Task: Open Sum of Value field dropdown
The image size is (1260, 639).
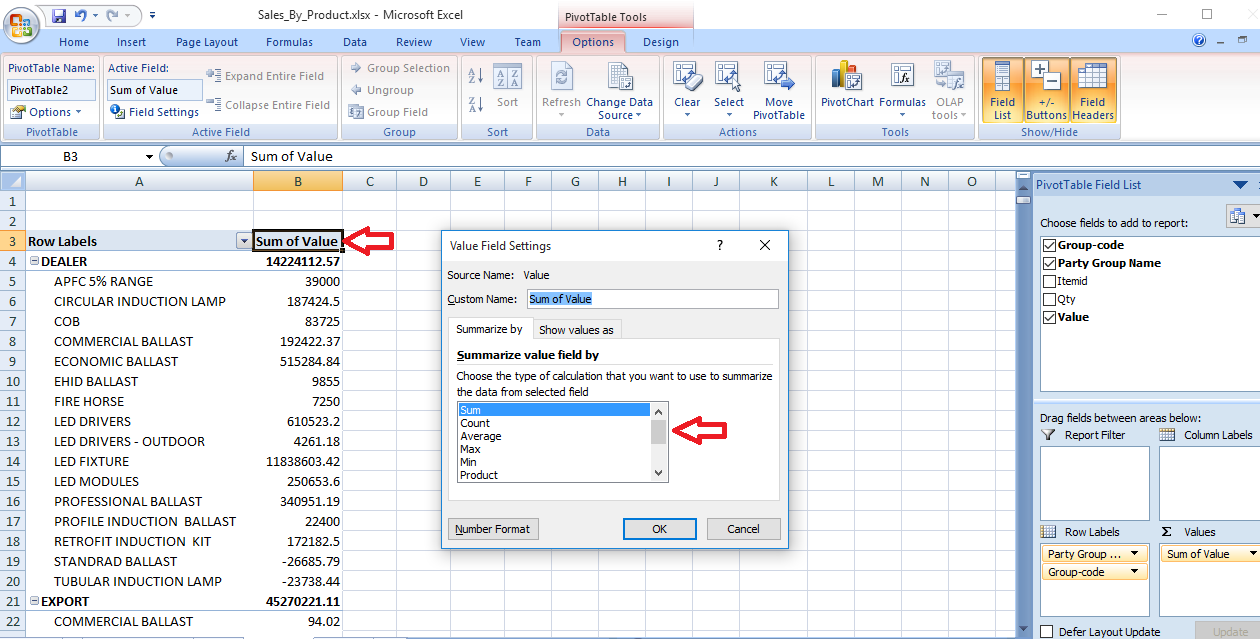Action: [x=1252, y=554]
